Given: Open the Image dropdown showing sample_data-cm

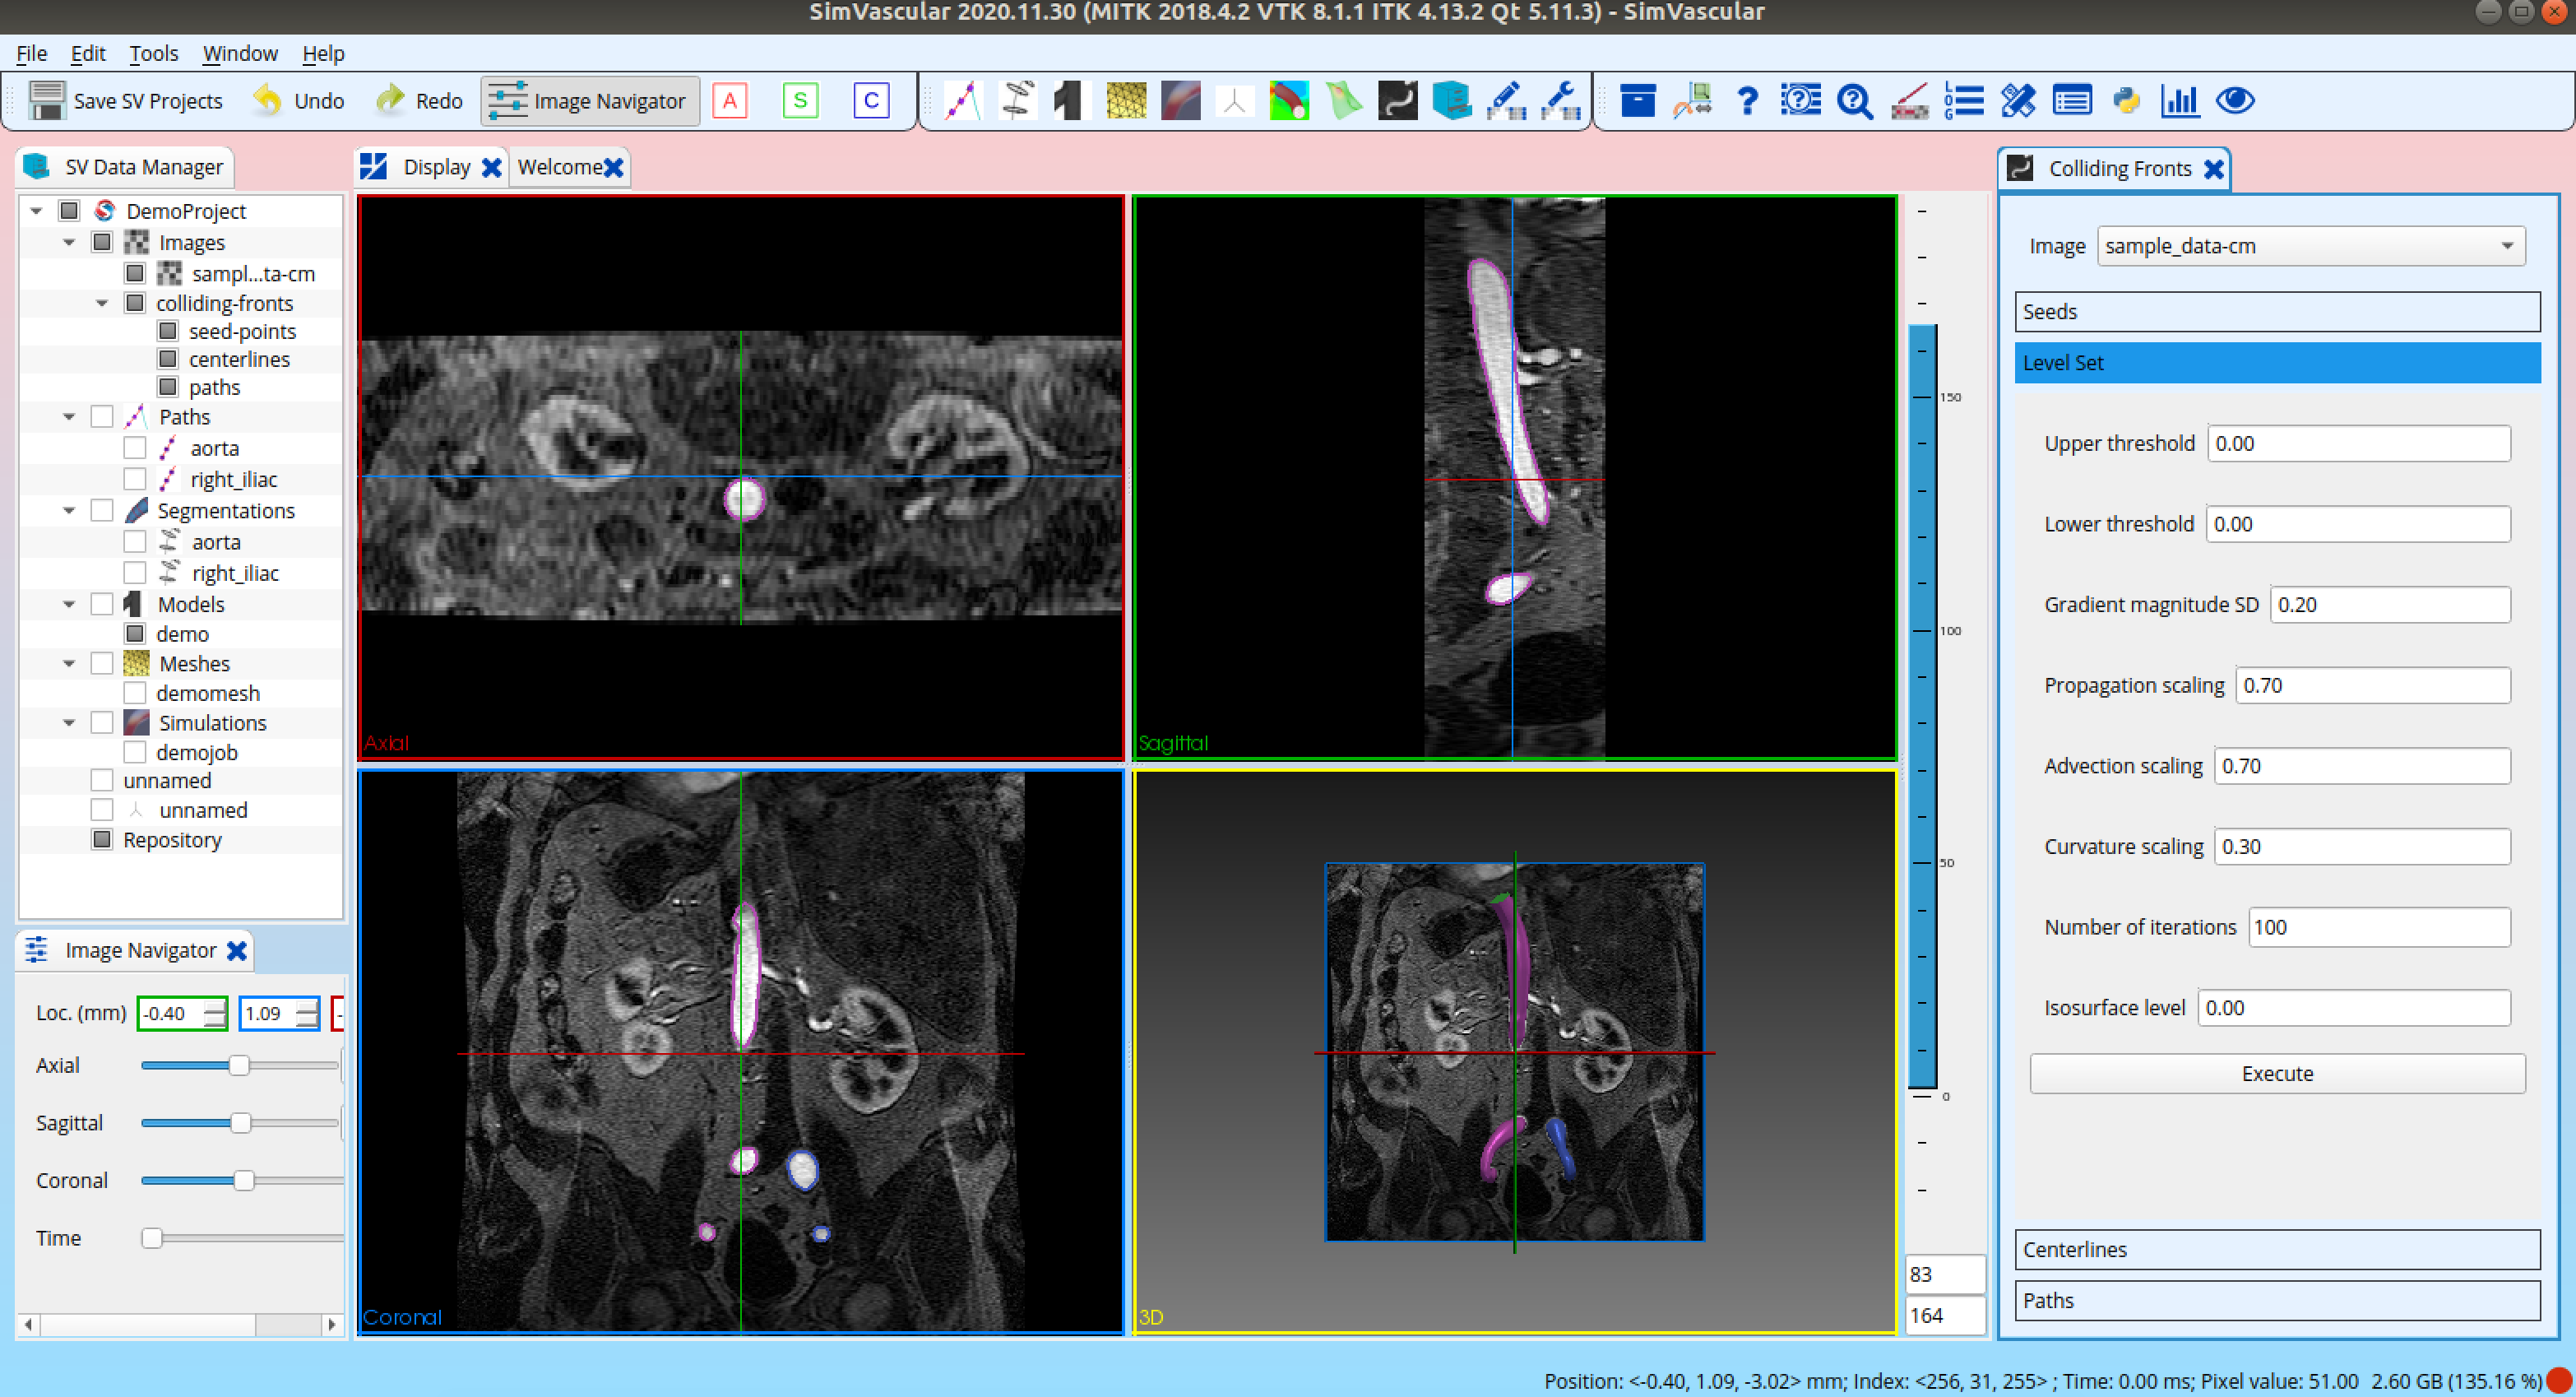Looking at the screenshot, I should coord(2310,245).
